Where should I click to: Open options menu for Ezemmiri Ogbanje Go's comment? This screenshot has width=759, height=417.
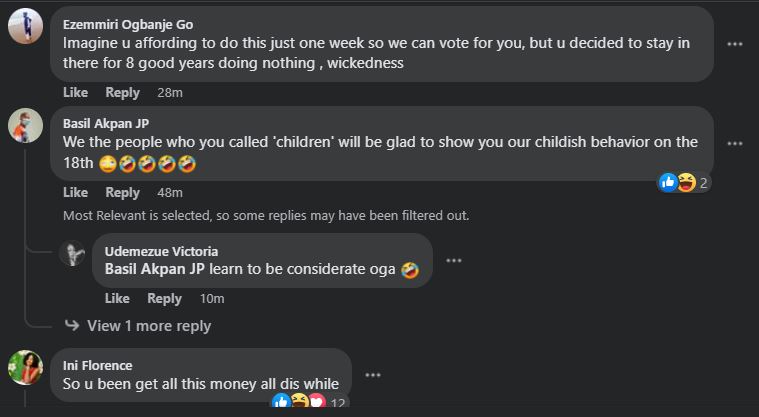click(x=735, y=44)
